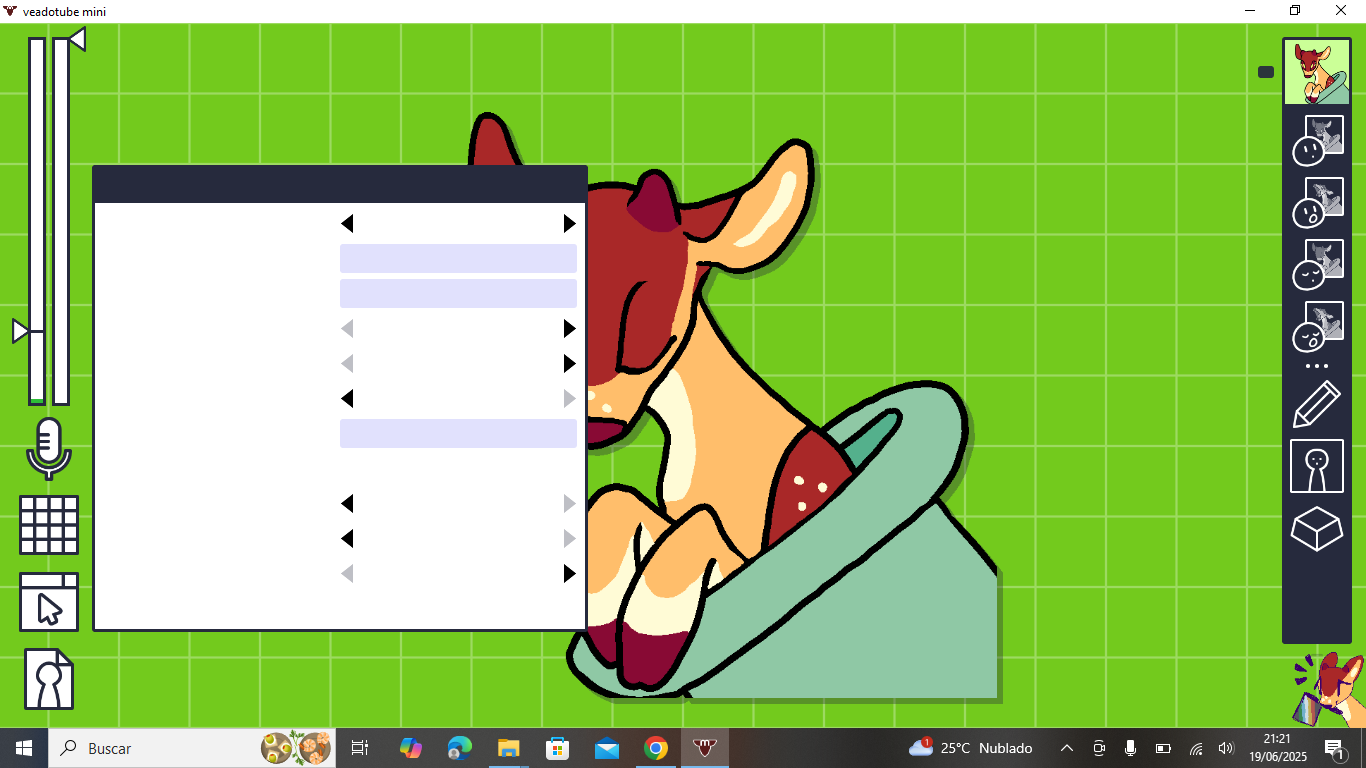Click the document with keyhole icon

point(49,679)
